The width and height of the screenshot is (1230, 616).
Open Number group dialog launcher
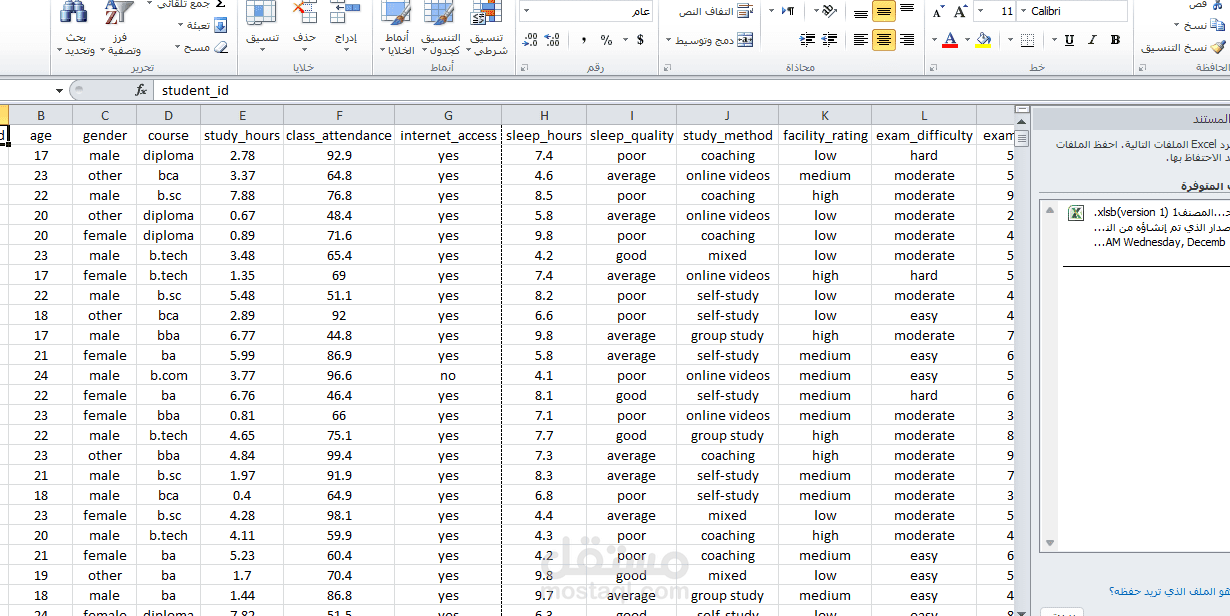point(524,67)
